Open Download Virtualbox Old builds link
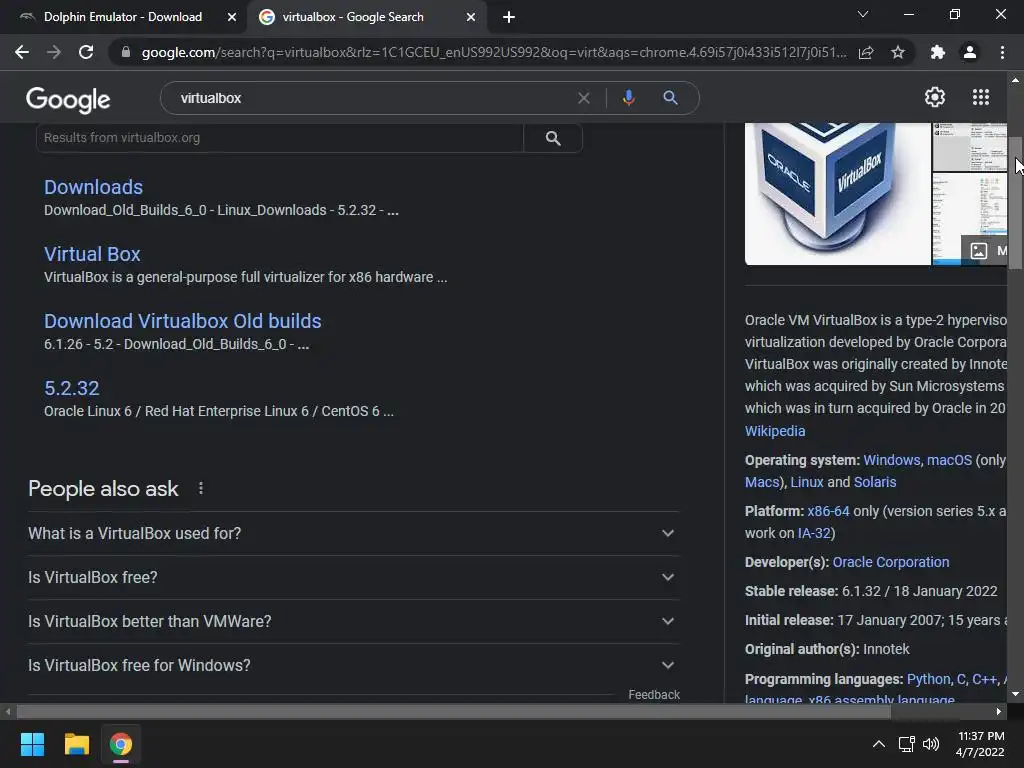Image resolution: width=1024 pixels, height=768 pixels. pos(183,321)
